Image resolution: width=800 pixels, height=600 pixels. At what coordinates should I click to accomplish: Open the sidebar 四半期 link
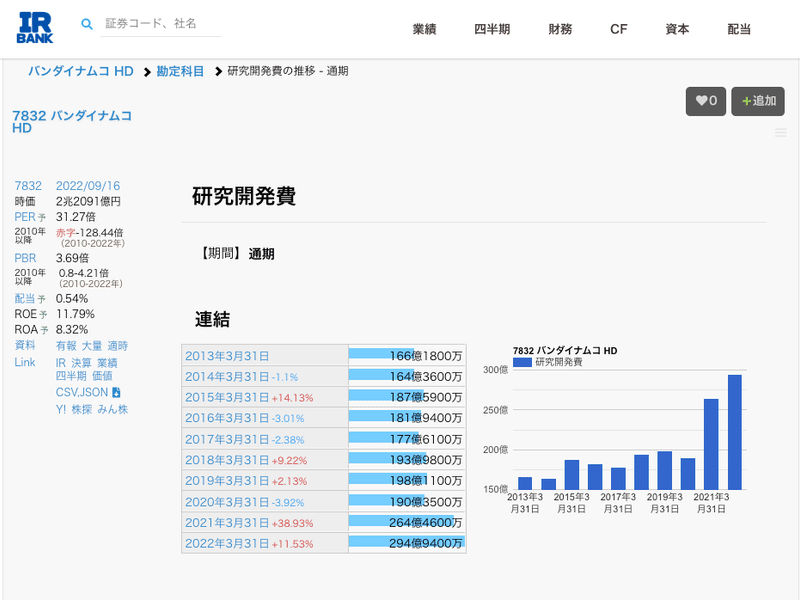click(x=71, y=376)
